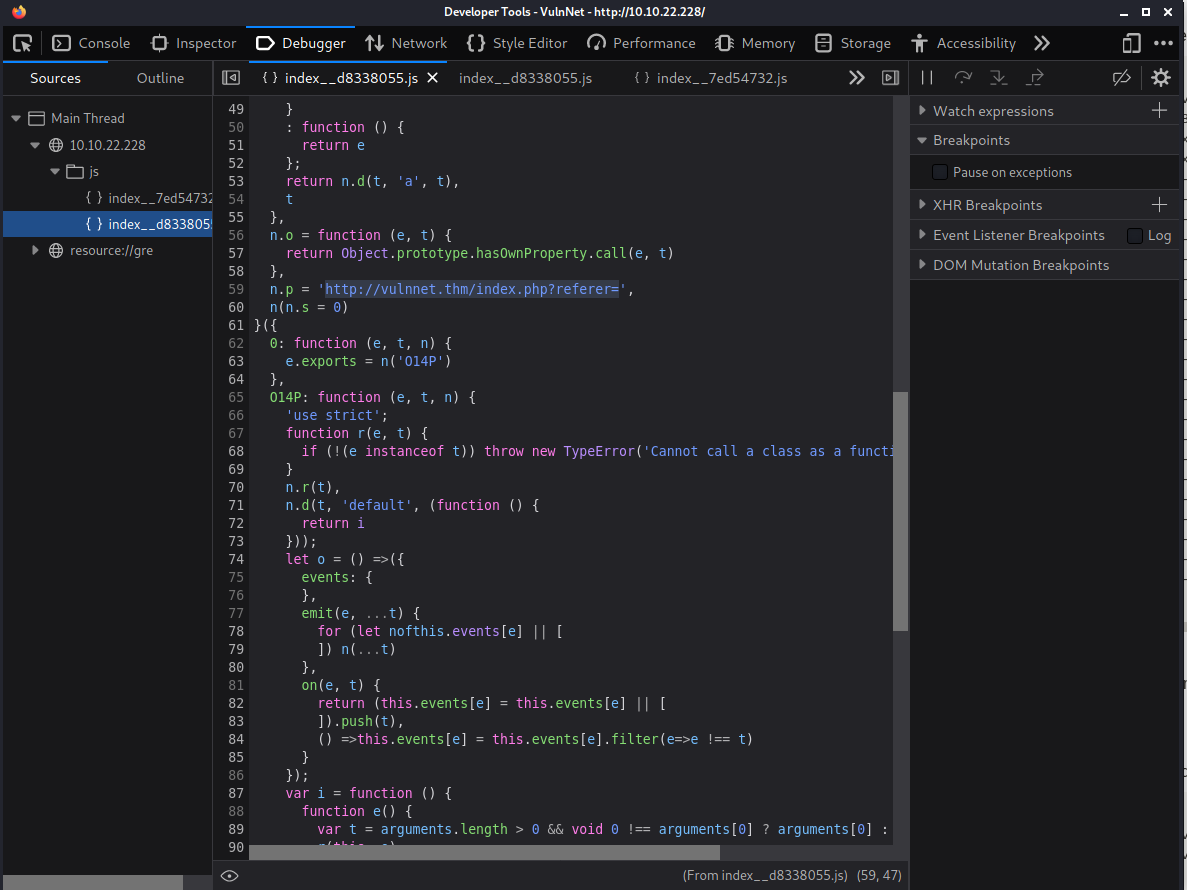
Task: Click the Pause debugger button
Action: (927, 77)
